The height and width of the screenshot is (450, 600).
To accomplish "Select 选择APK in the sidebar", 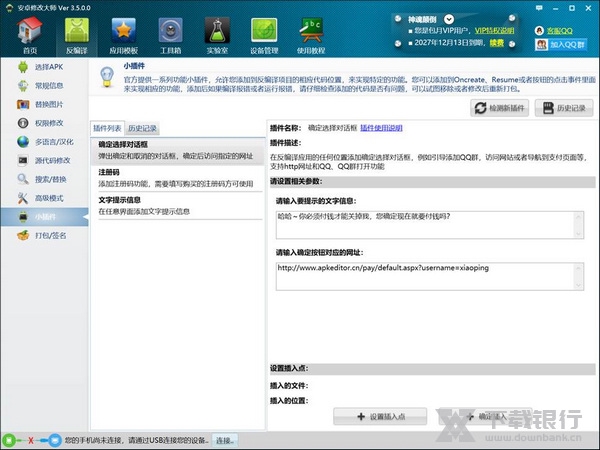I will tap(46, 66).
